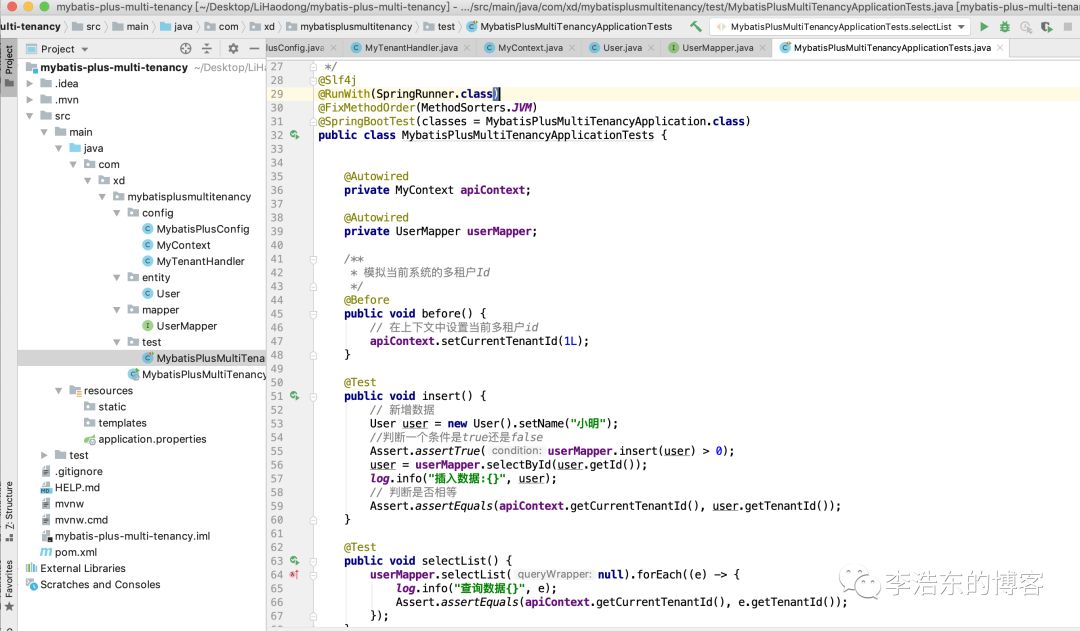Viewport: 1080px width, 631px height.
Task: Open the pom.xml Maven file
Action: coord(76,552)
